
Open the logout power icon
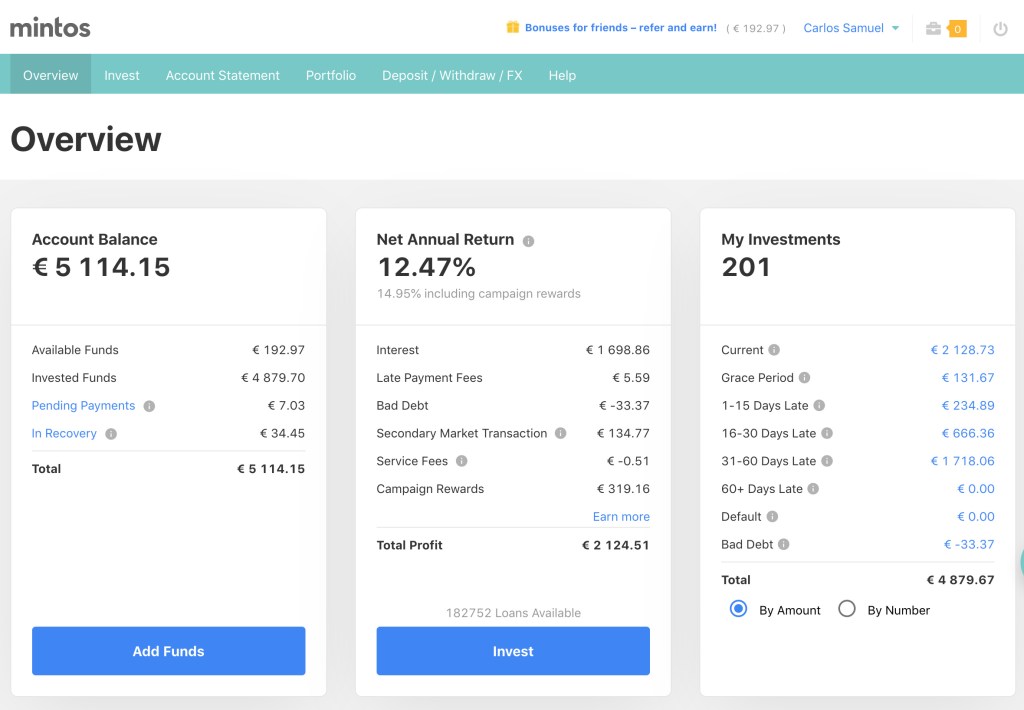[x=999, y=28]
